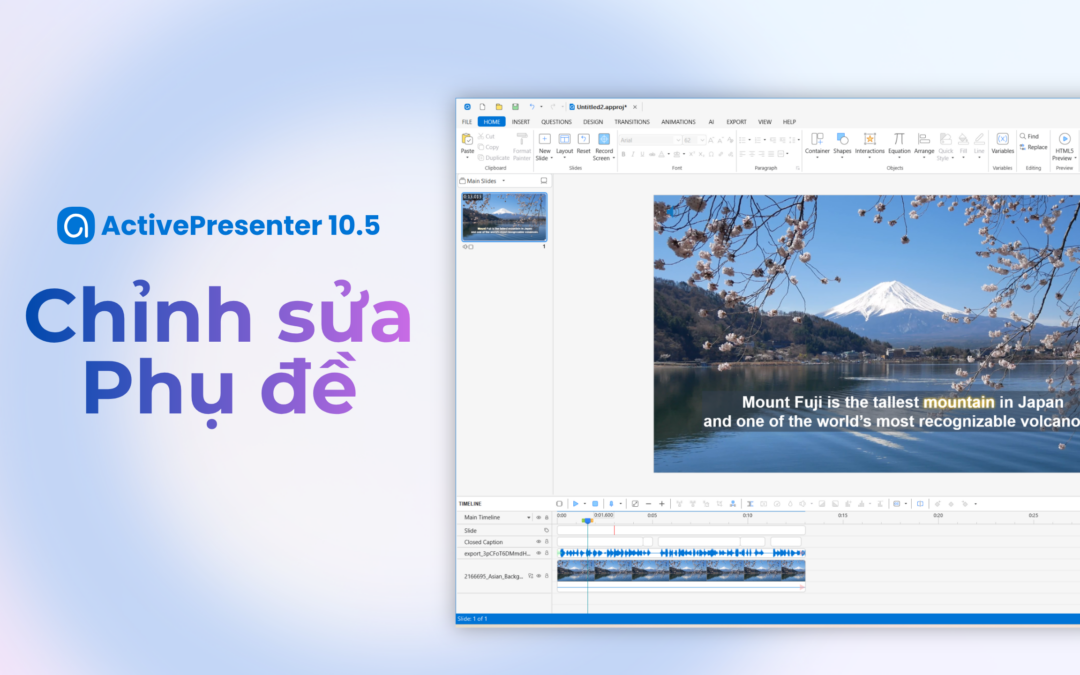Click the Interactions button
The width and height of the screenshot is (1080, 675).
869,143
